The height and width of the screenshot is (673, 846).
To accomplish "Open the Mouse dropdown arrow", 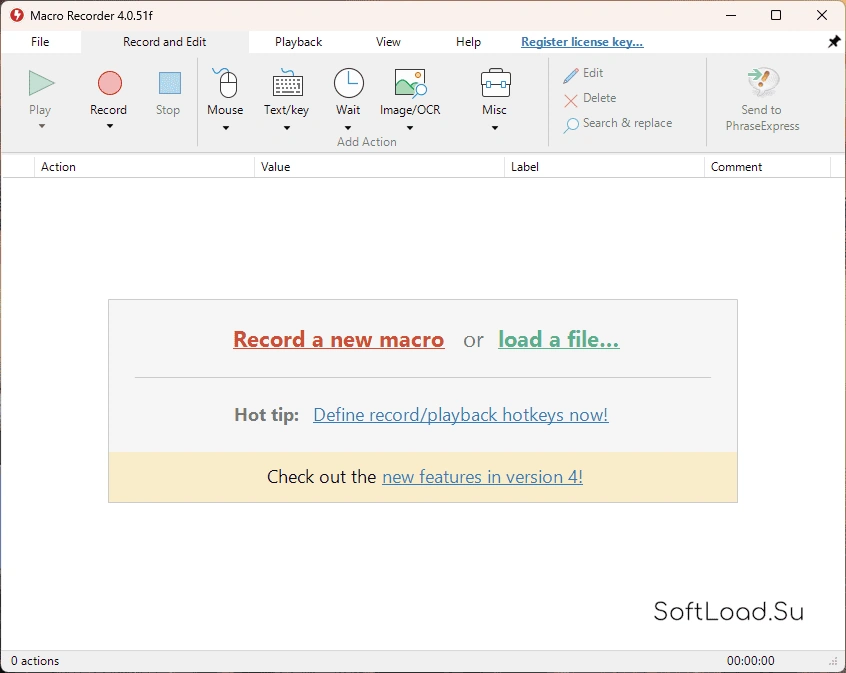I will (x=226, y=128).
